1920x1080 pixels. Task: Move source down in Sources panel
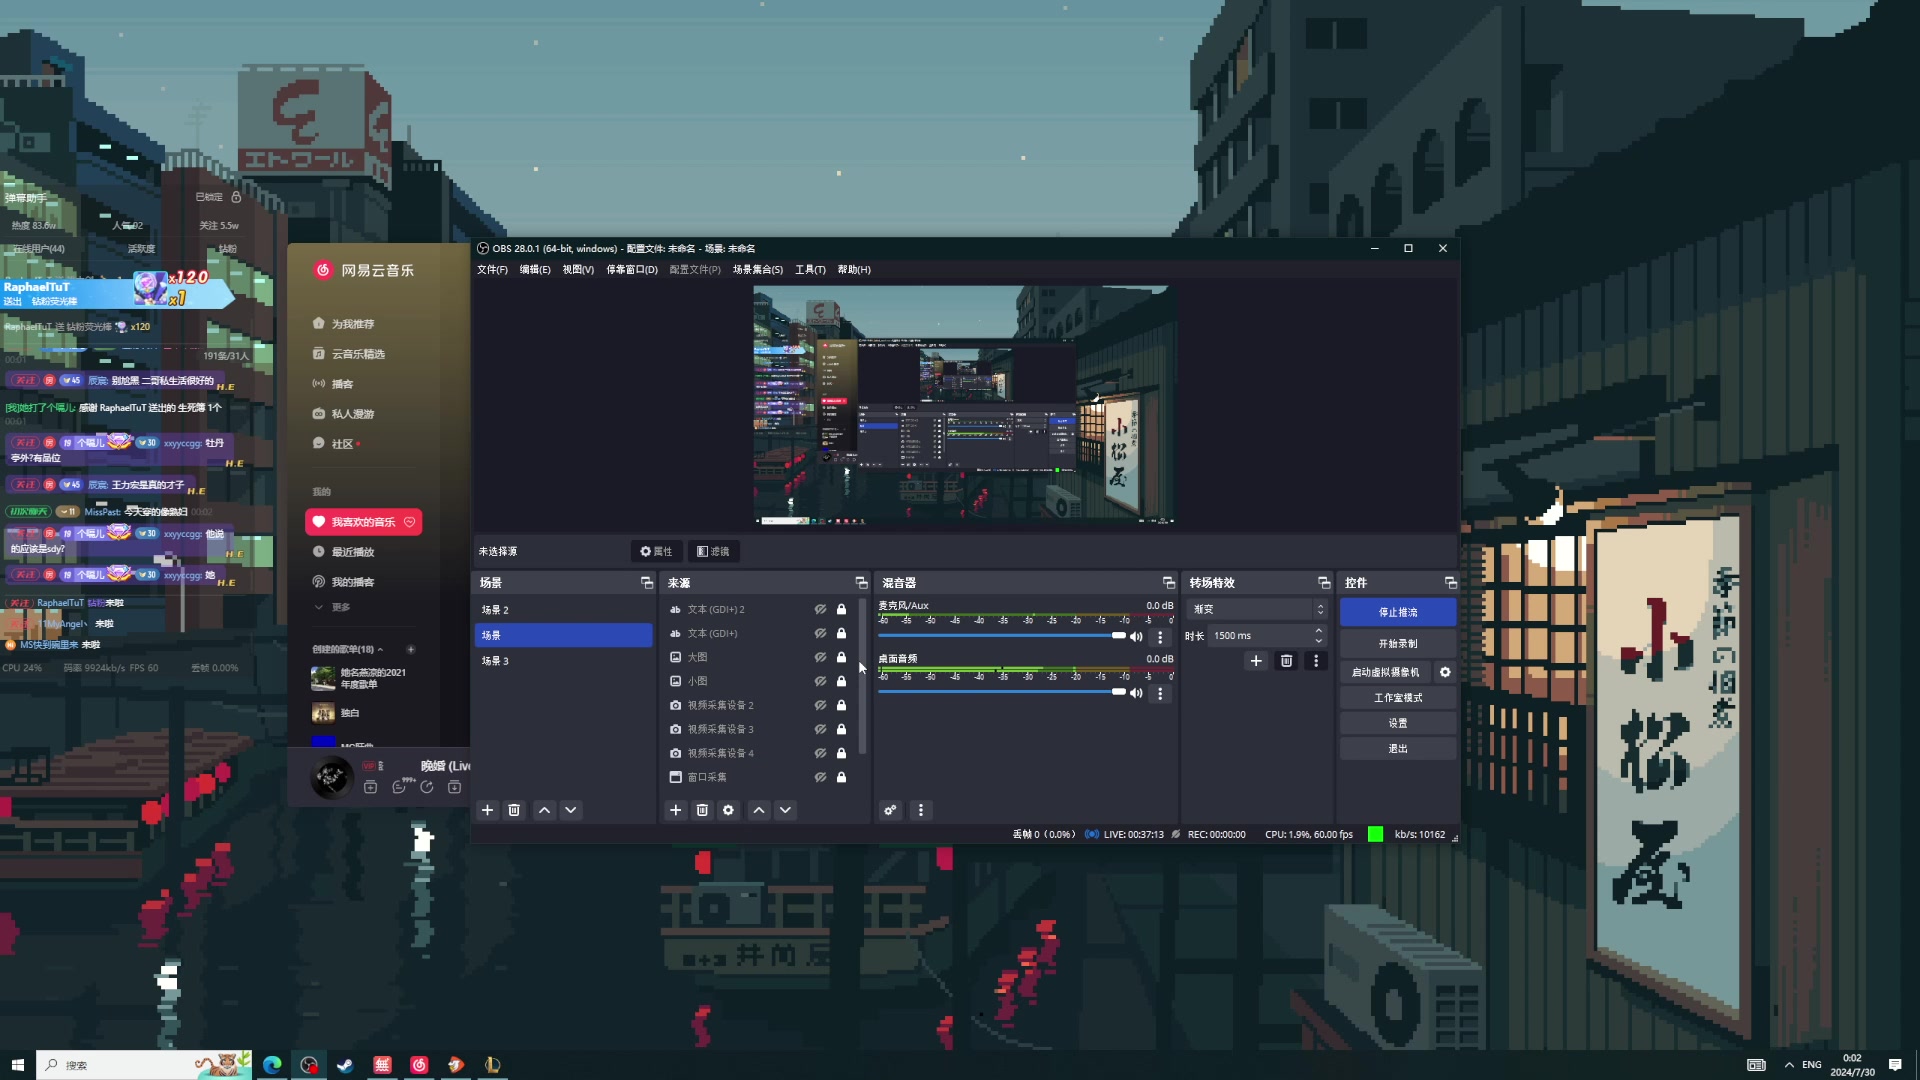click(786, 810)
